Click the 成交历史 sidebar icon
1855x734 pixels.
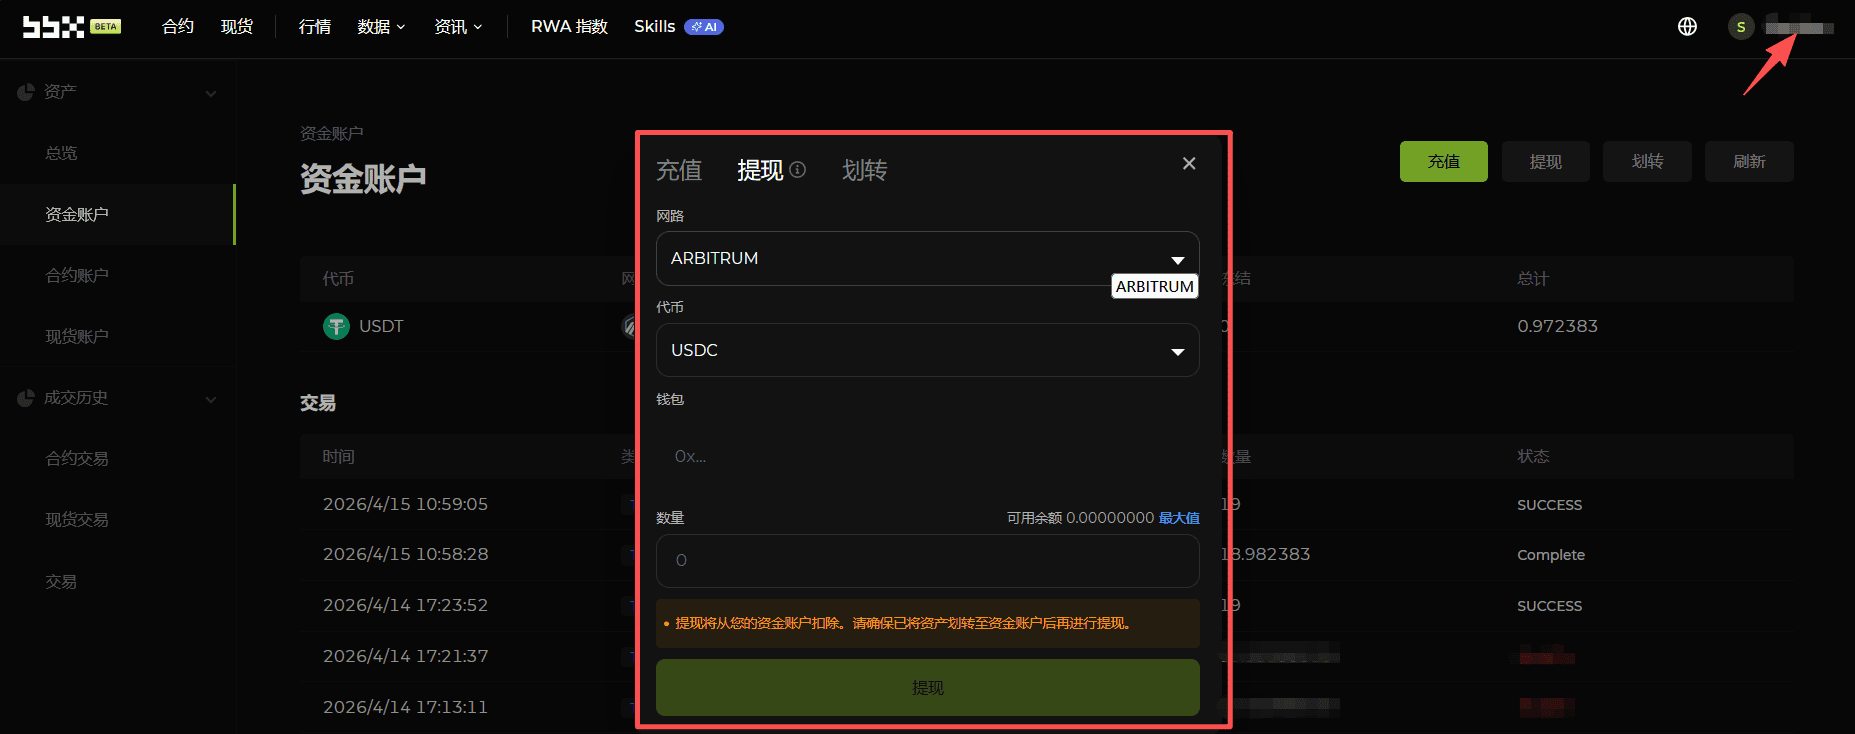click(x=26, y=398)
